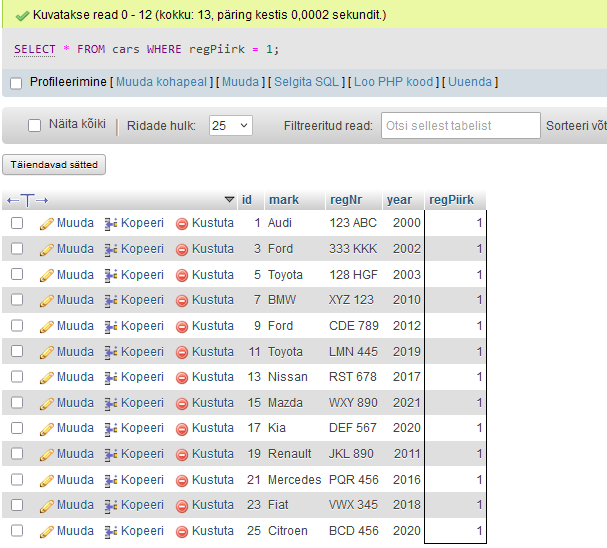This screenshot has height=548, width=607.
Task: Enable the Profileerimine checkbox
Action: tap(16, 82)
